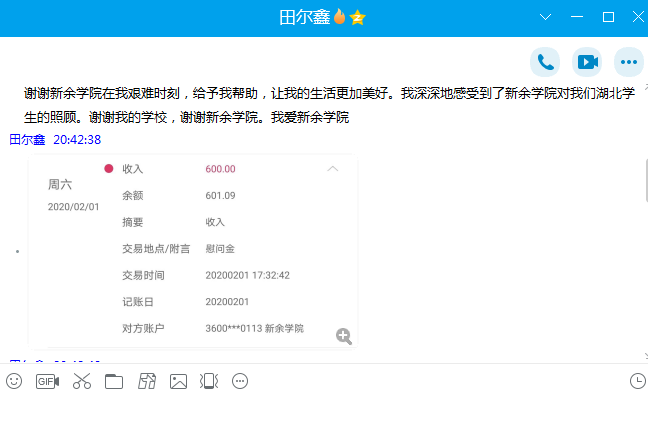The image size is (648, 446).
Task: Open the emoji smiley picker
Action: coord(14,381)
